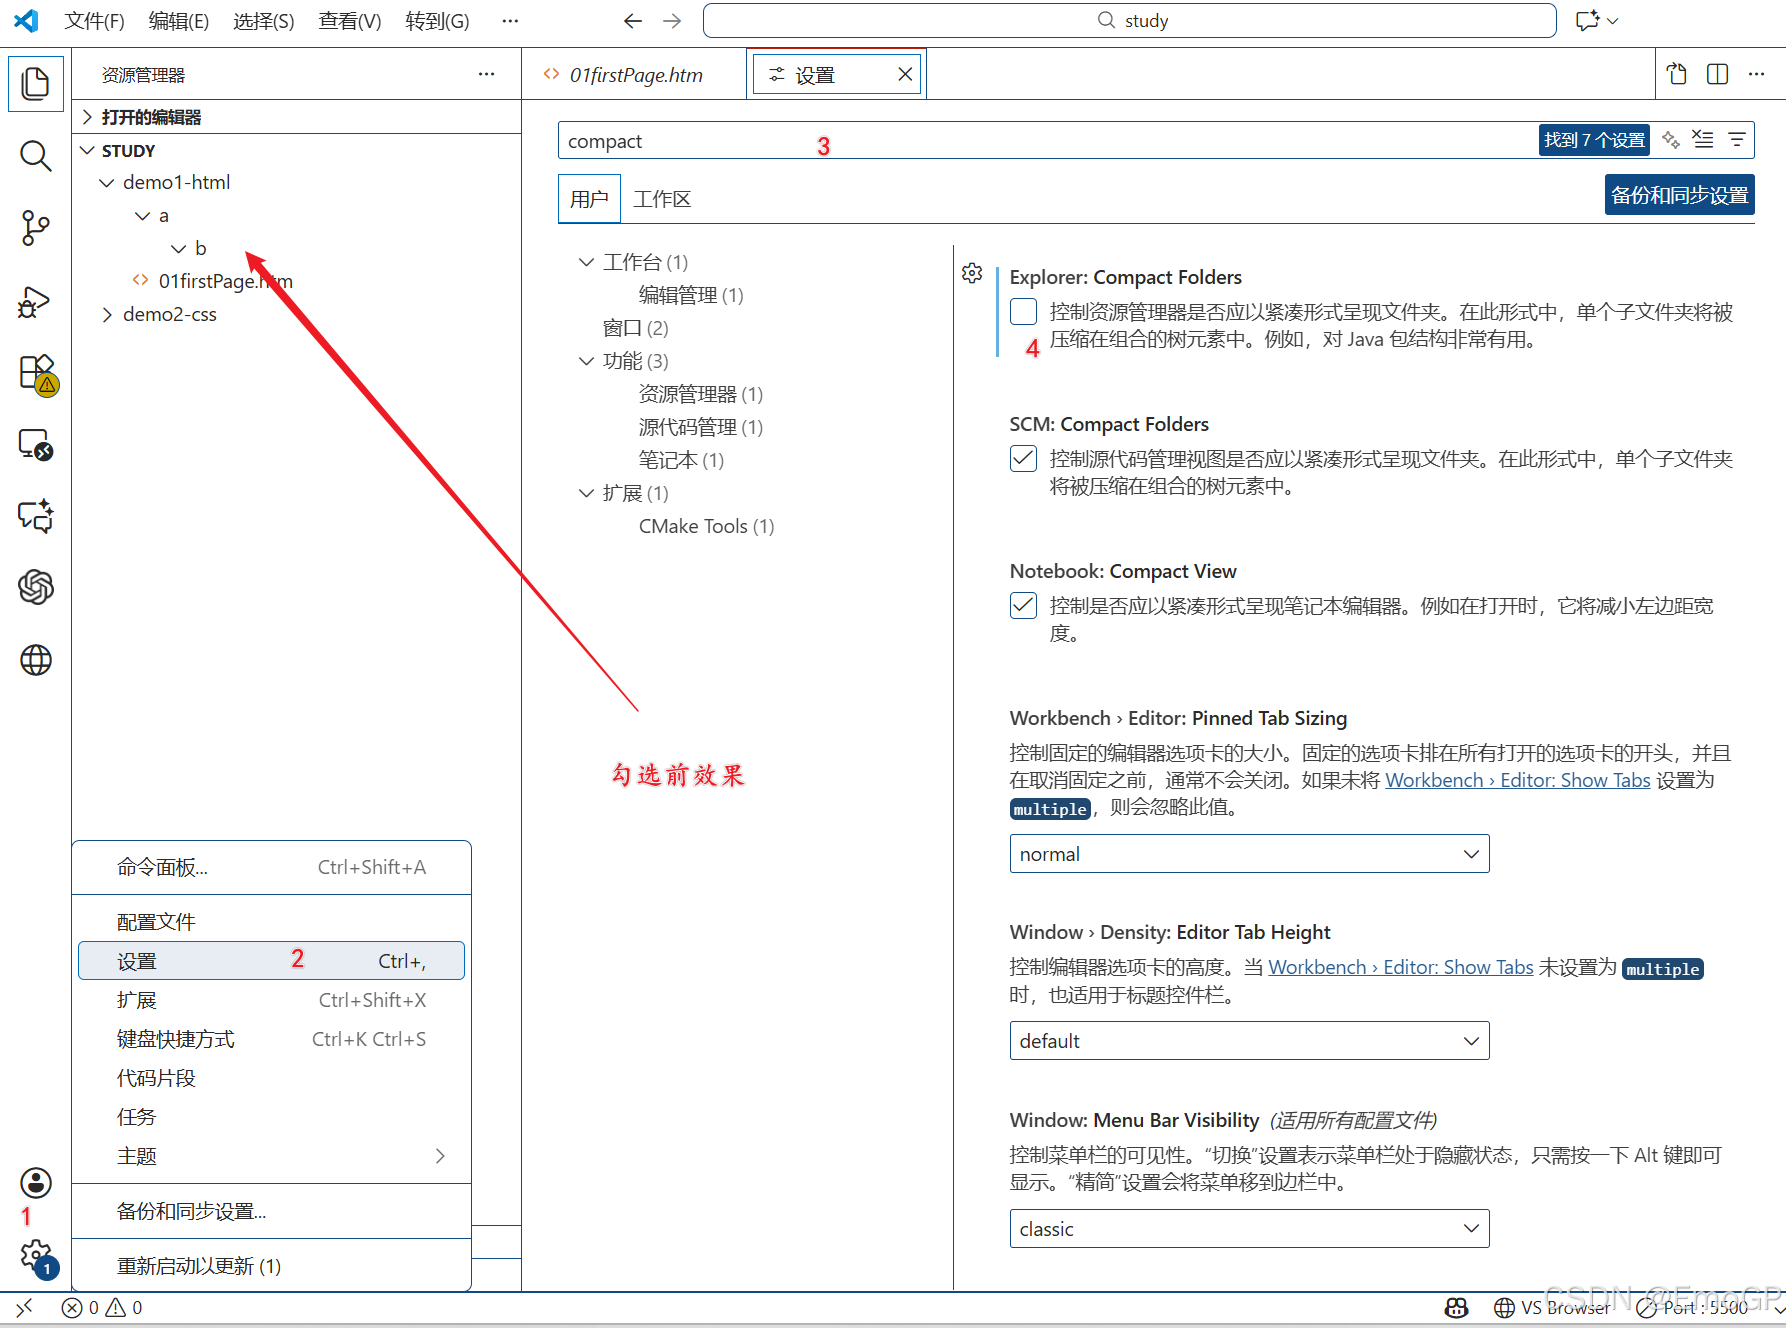This screenshot has height=1328, width=1786.
Task: Open the editor more actions ellipsis
Action: pyautogui.click(x=1757, y=74)
